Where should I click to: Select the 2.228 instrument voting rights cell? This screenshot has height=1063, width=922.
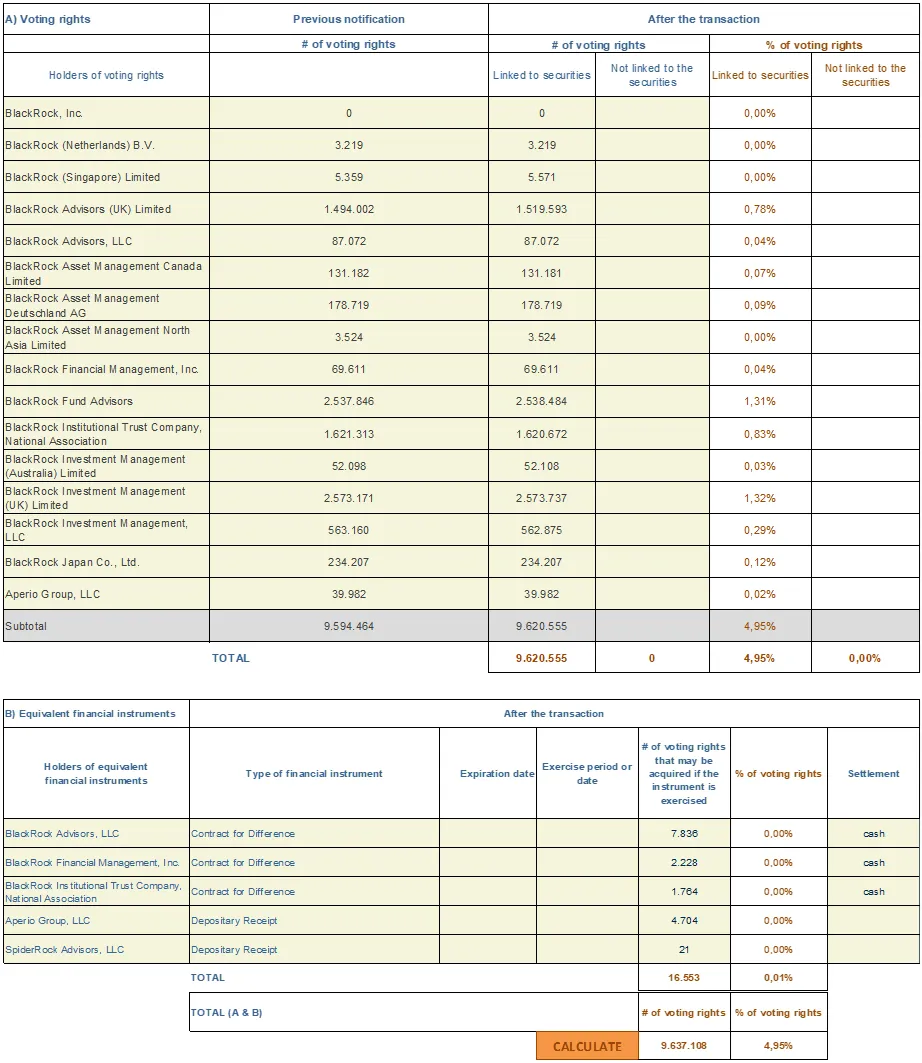coord(684,862)
